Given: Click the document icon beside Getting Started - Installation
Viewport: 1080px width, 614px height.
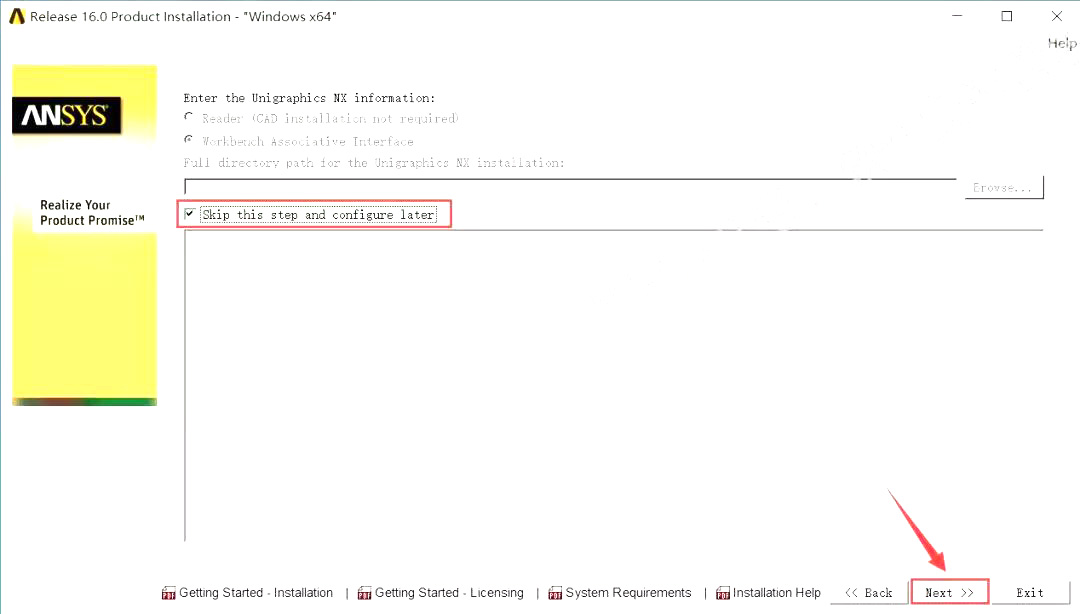Looking at the screenshot, I should (x=168, y=592).
